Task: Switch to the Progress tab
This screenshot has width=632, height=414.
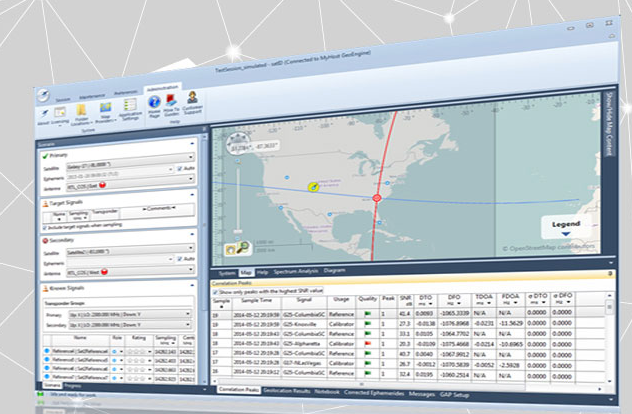Action: coord(73,386)
